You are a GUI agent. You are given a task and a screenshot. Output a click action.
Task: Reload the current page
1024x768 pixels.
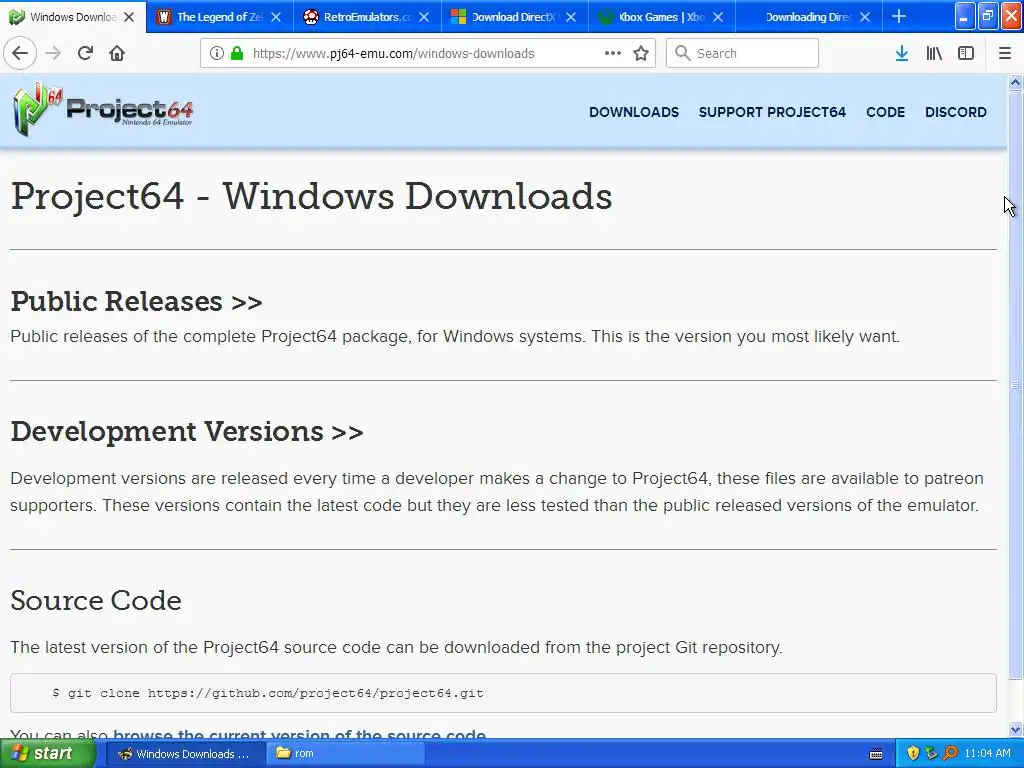pyautogui.click(x=85, y=53)
